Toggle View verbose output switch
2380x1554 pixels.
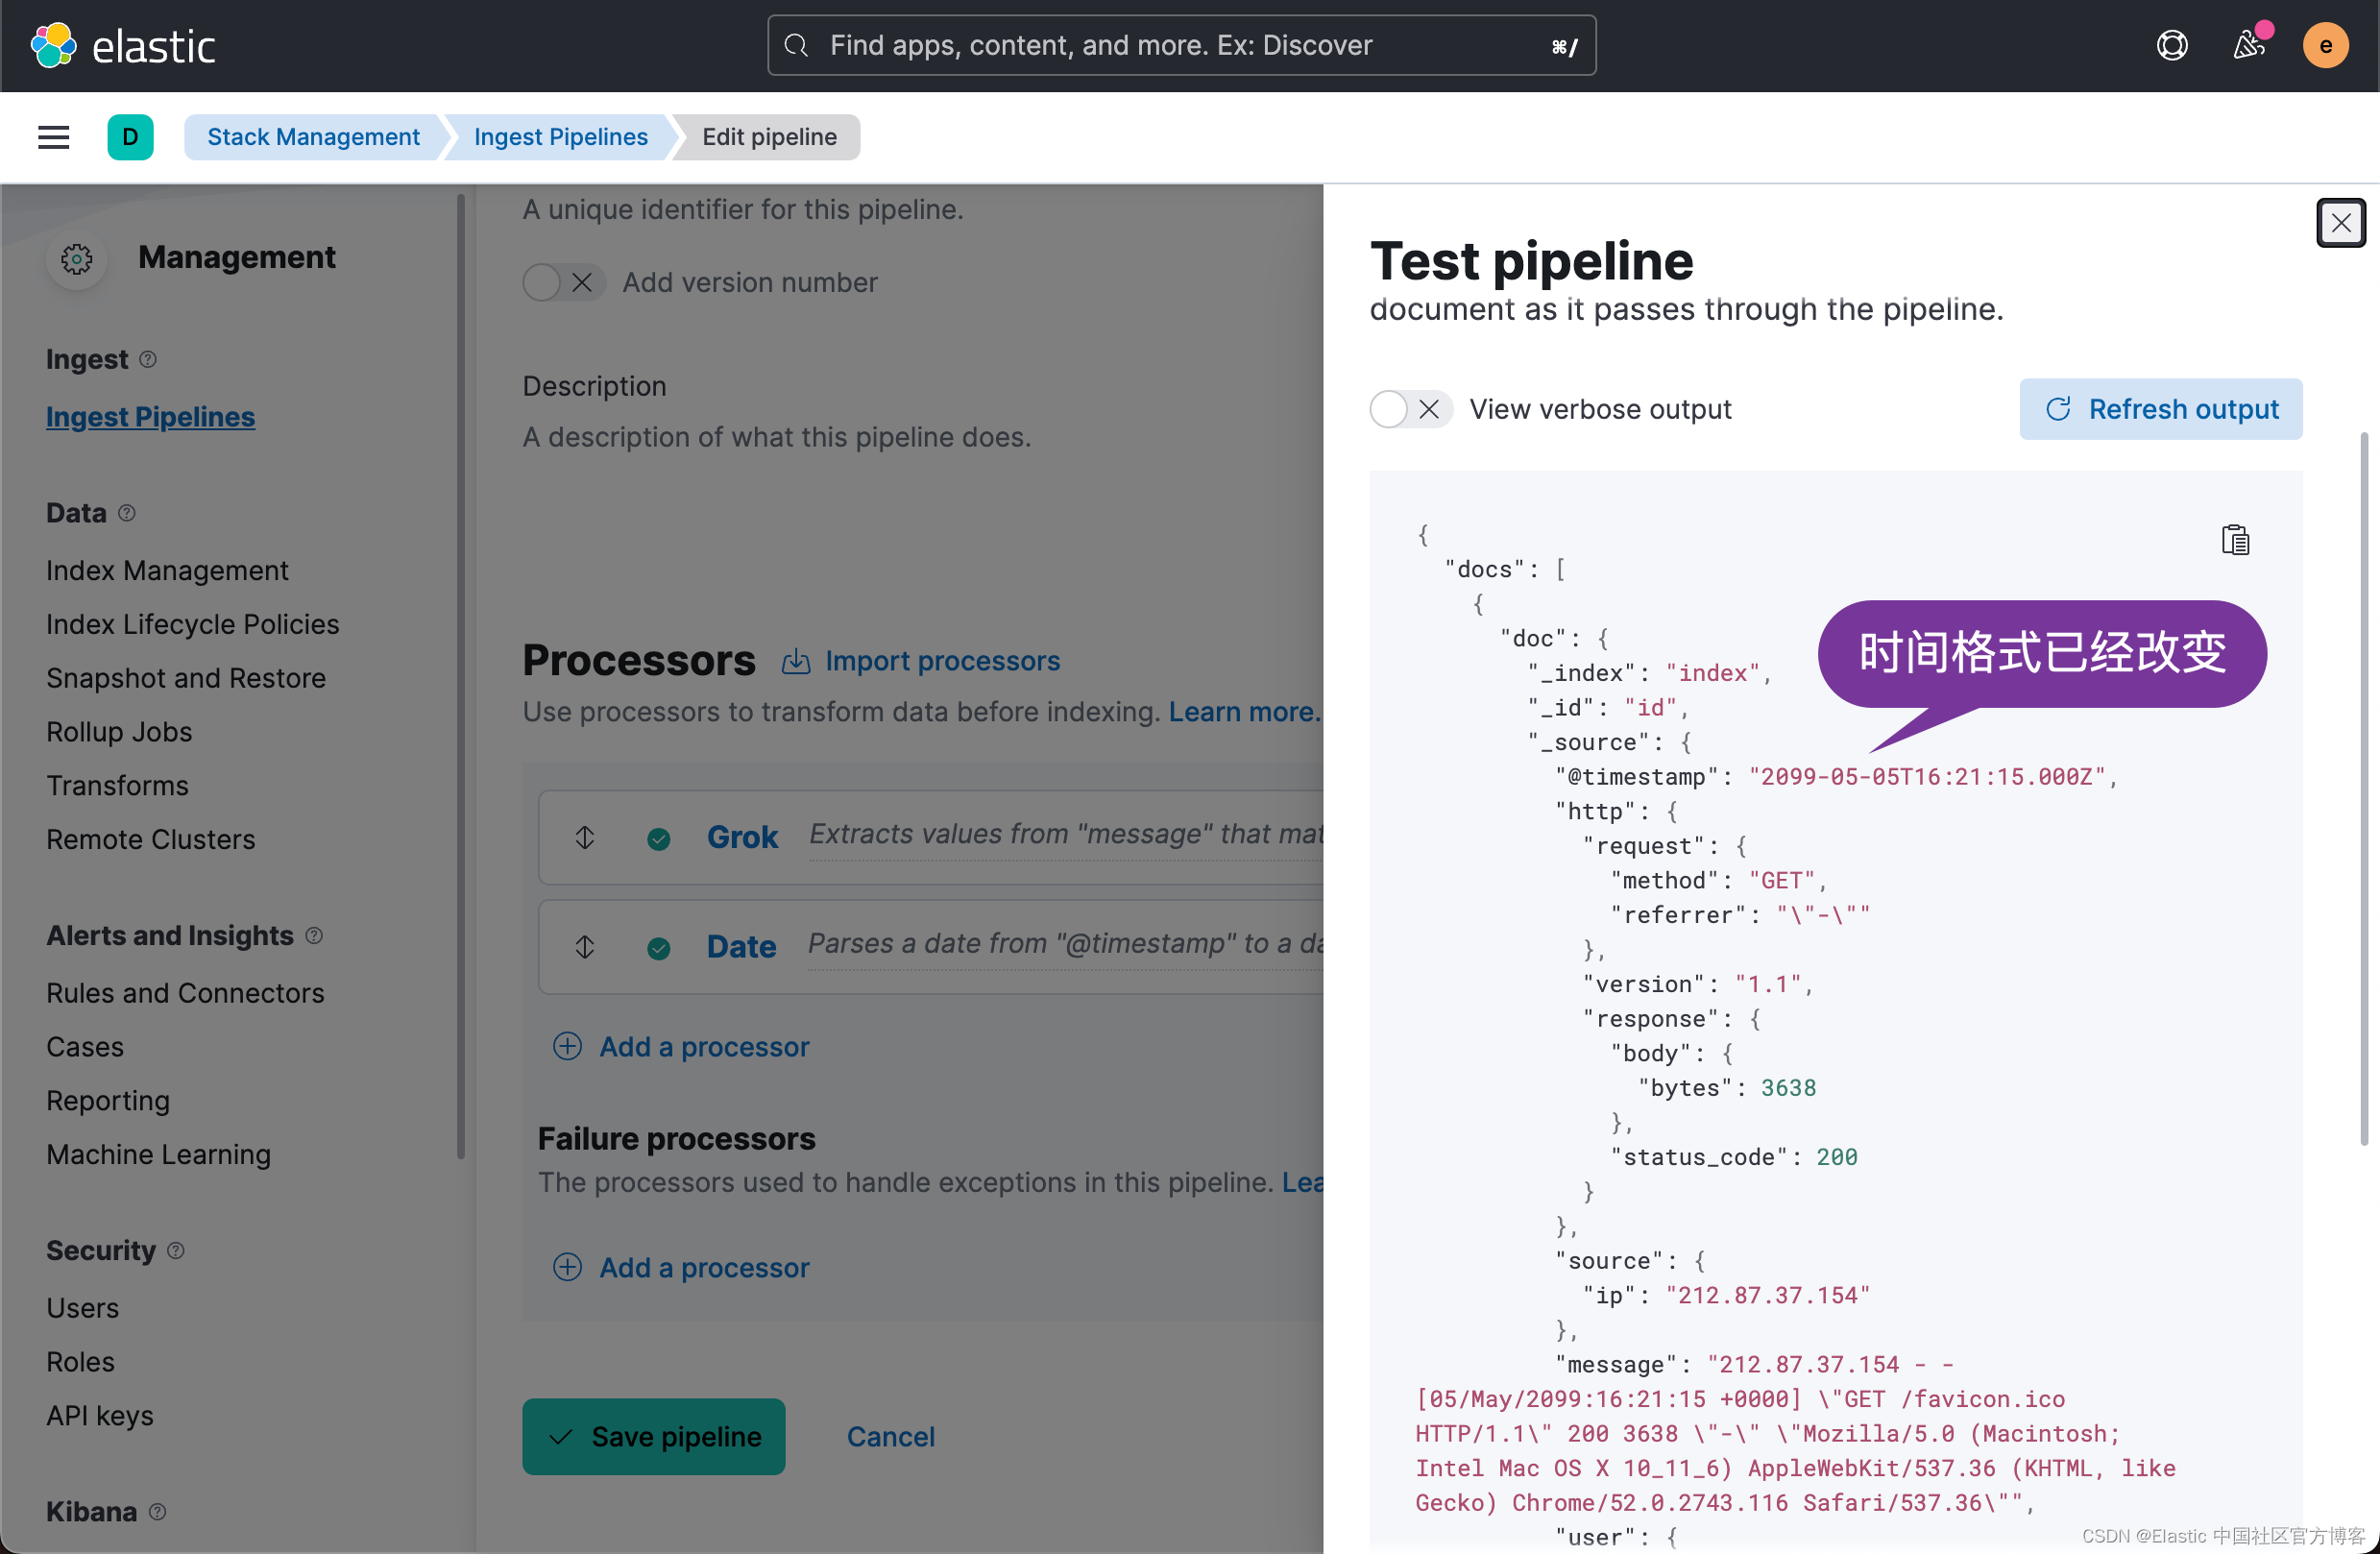pyautogui.click(x=1410, y=409)
